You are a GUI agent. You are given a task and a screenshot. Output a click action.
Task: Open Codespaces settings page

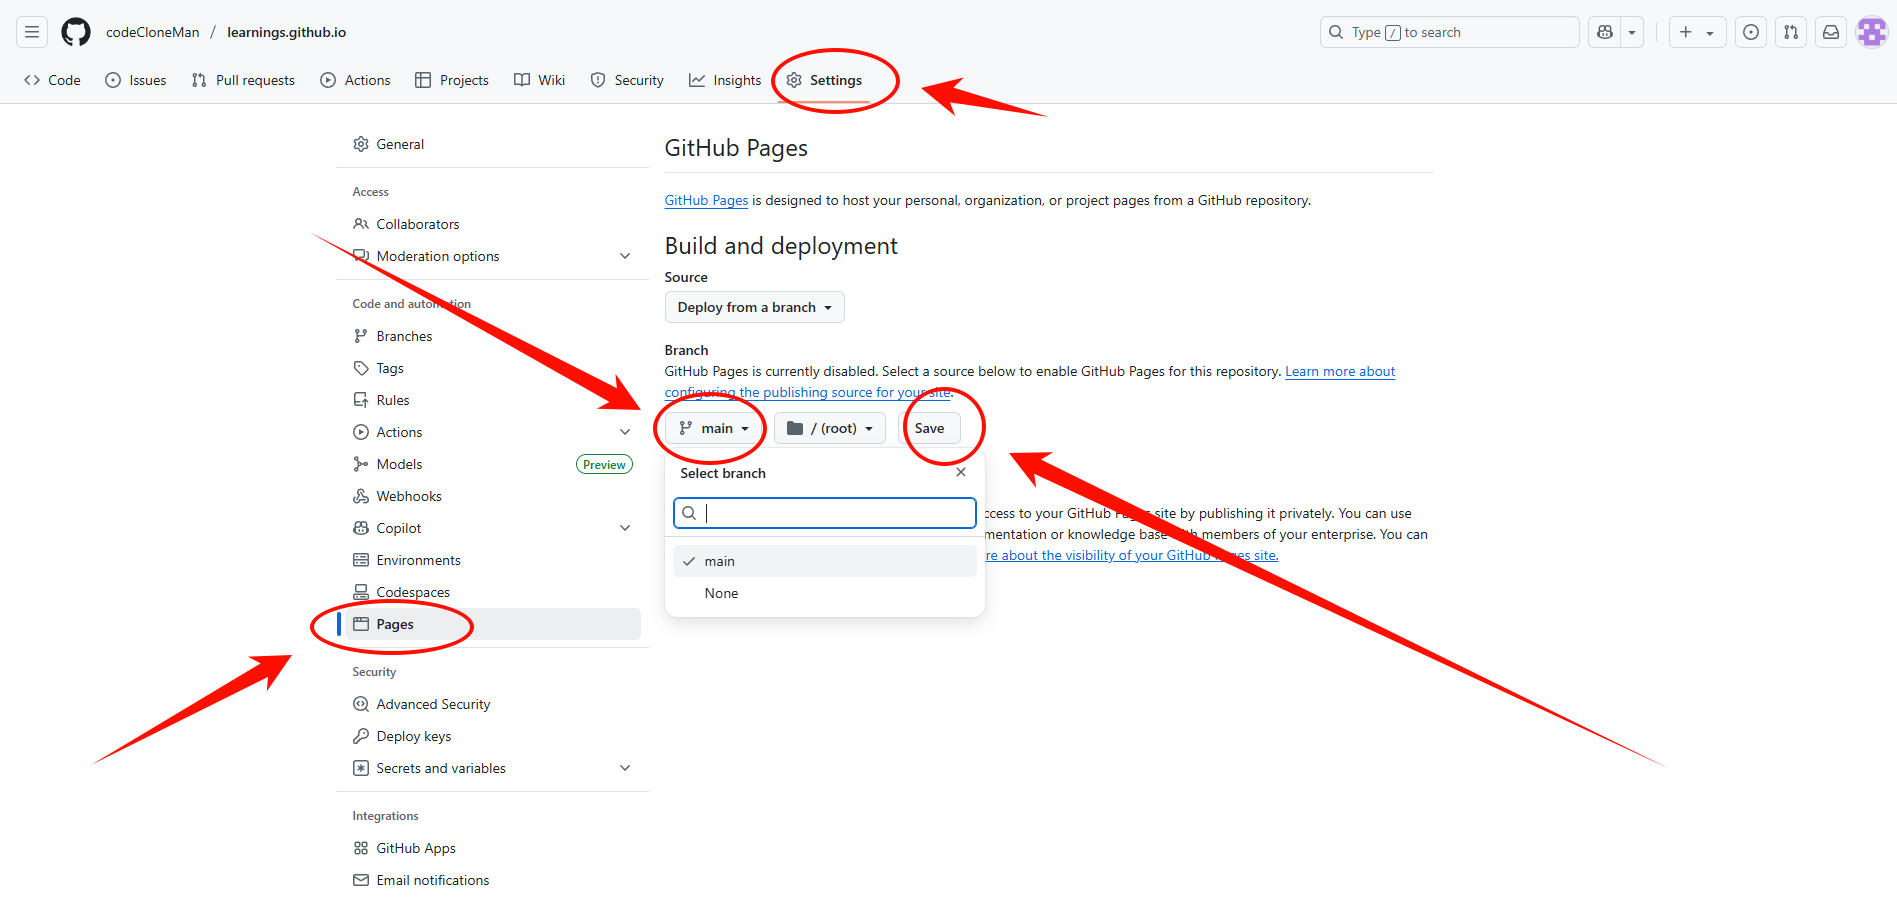pos(492,592)
